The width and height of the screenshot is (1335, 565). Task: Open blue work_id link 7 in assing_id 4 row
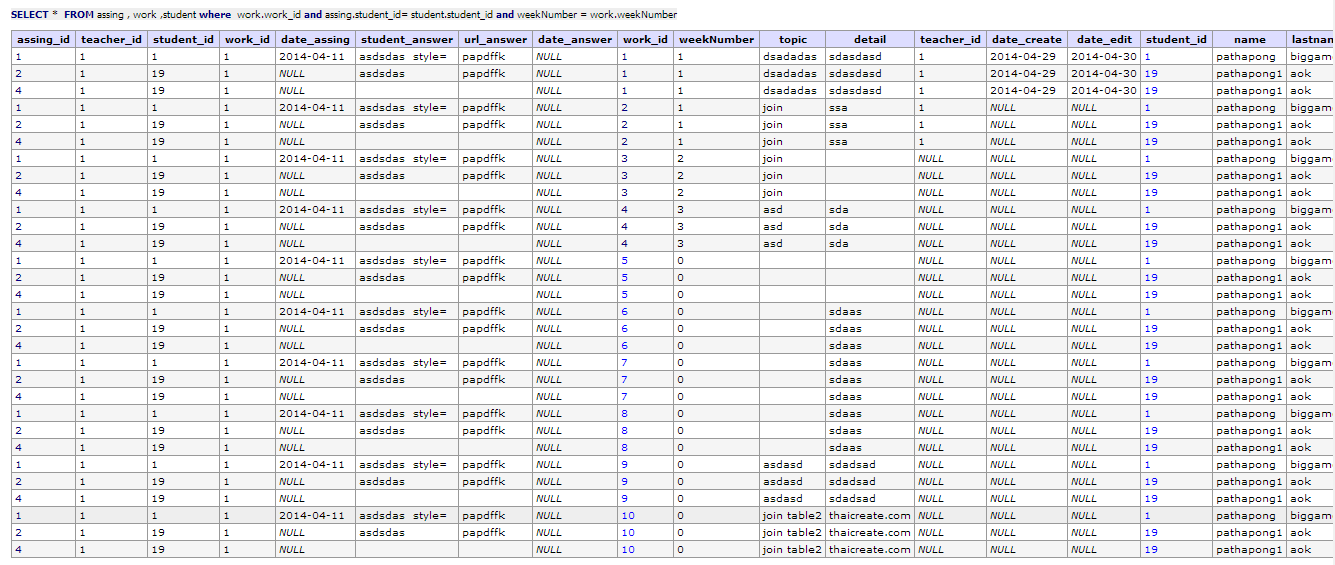tap(625, 396)
